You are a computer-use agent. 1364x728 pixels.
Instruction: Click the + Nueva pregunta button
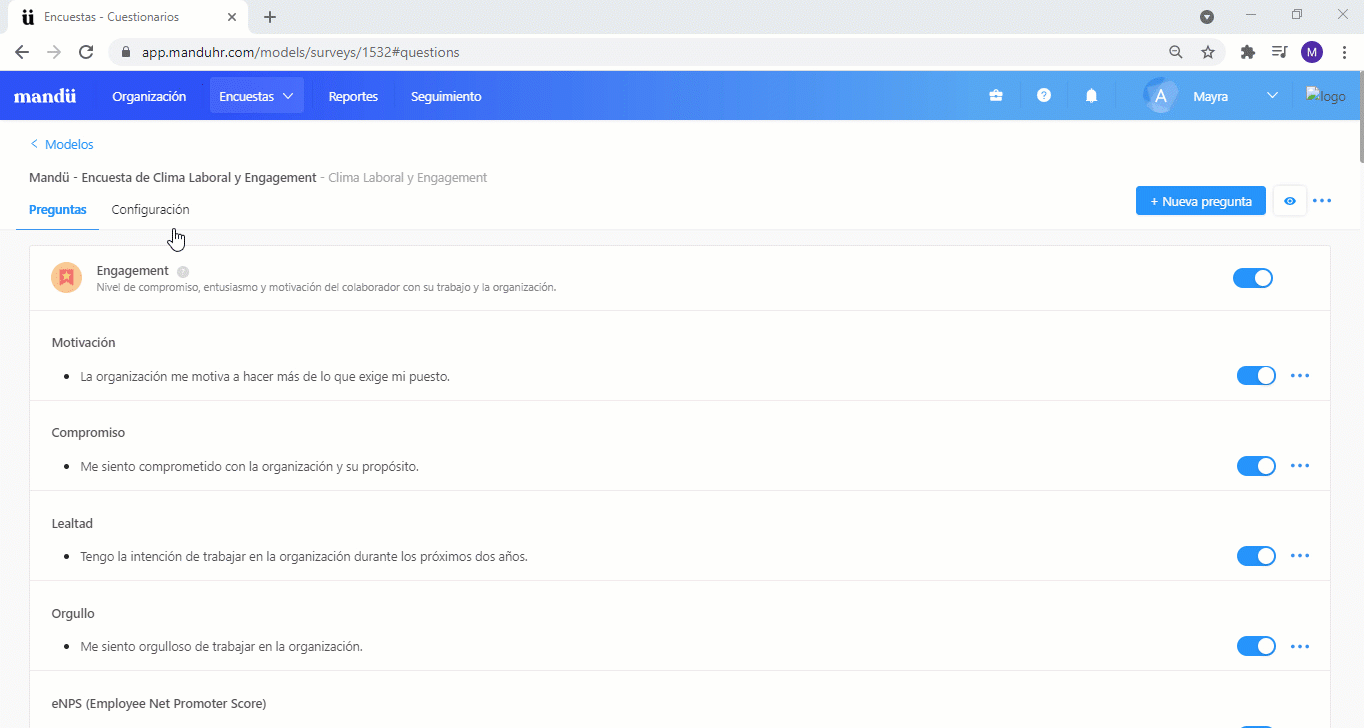point(1201,201)
